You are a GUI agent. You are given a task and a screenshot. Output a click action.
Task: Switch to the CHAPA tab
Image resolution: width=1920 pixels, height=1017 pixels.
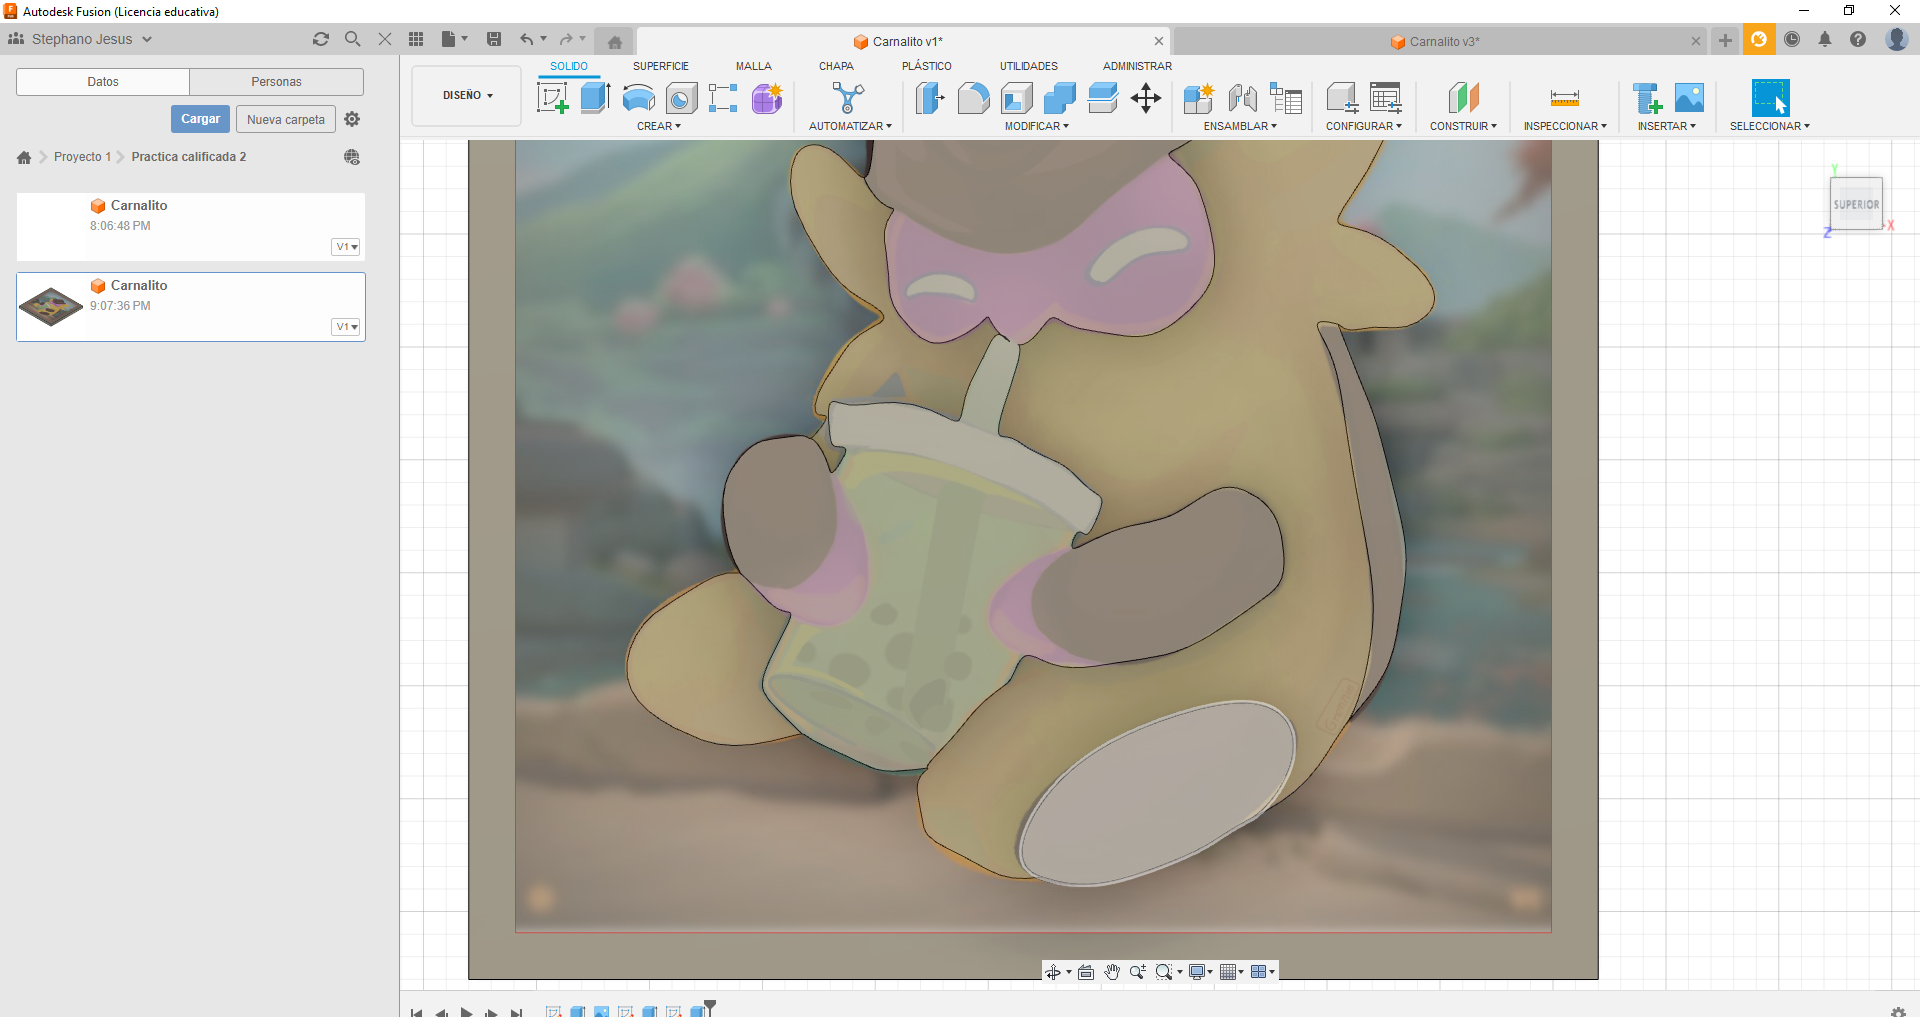(x=836, y=66)
